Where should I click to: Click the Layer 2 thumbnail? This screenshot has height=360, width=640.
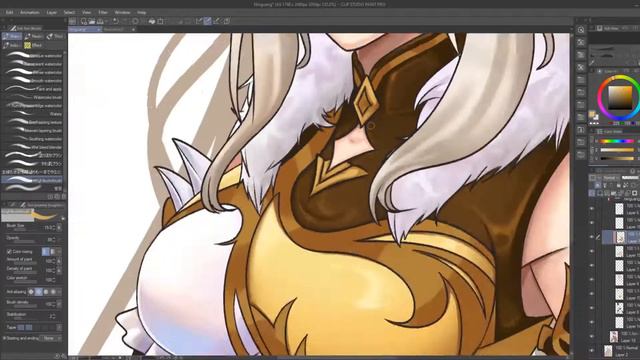(x=608, y=351)
